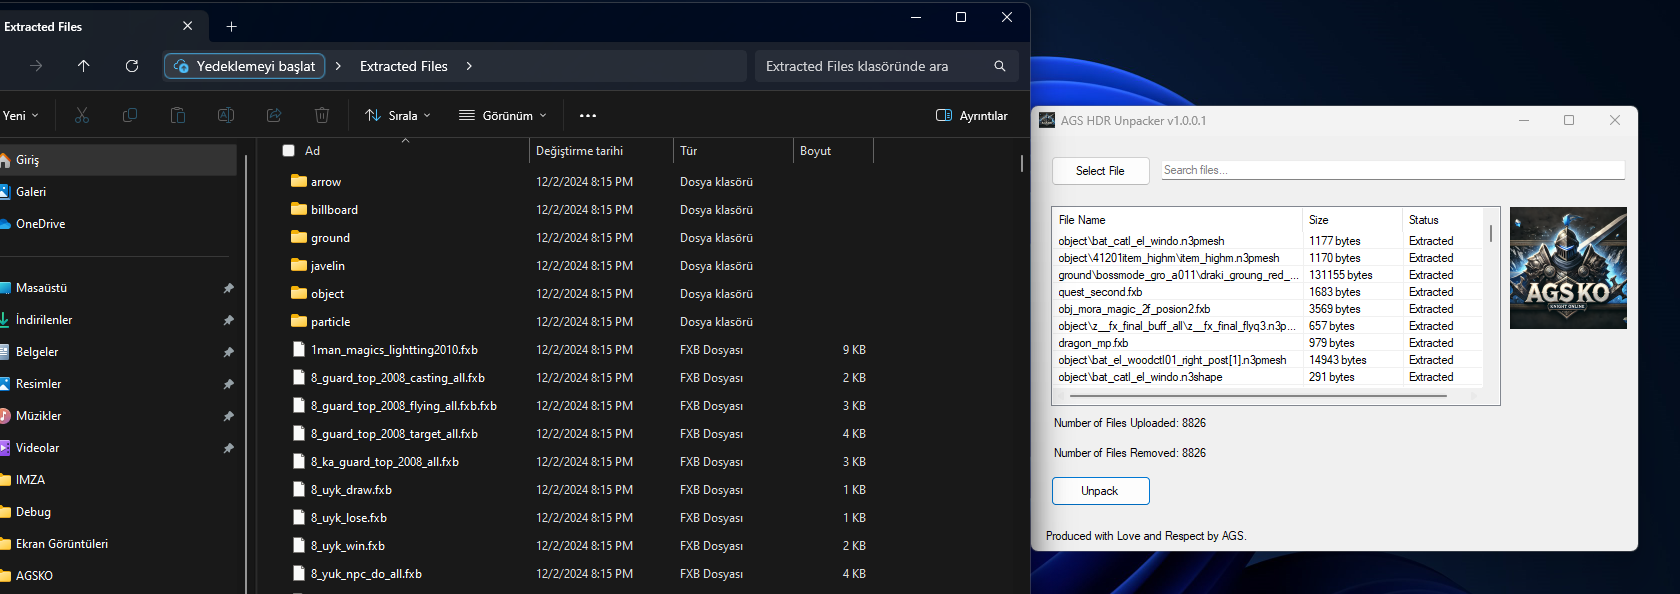This screenshot has height=594, width=1680.
Task: Toggle the select-all checkbox beside Ad
Action: click(x=288, y=151)
